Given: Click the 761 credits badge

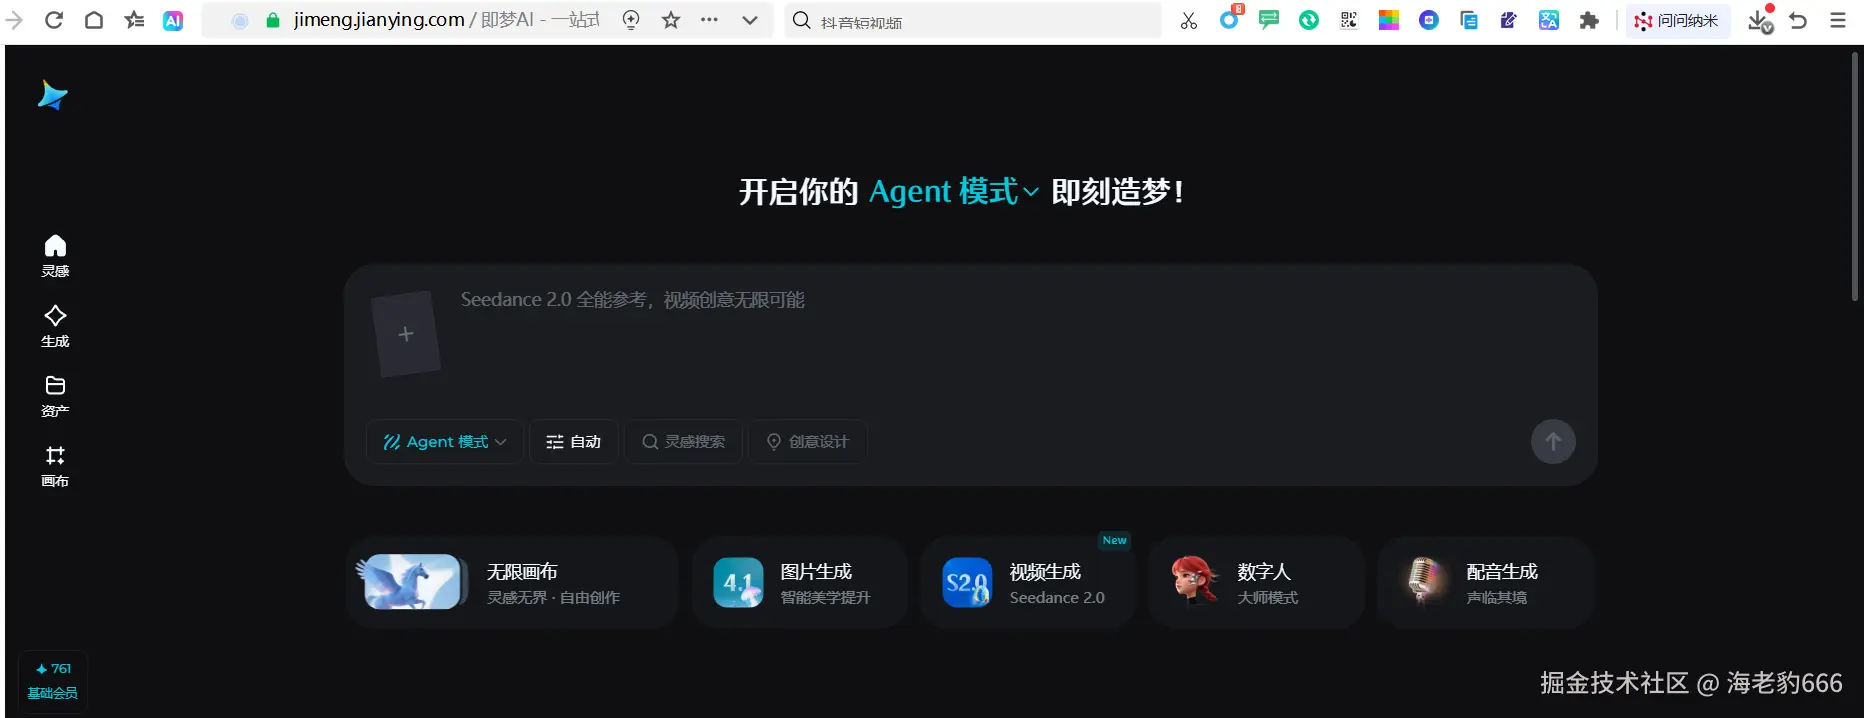Looking at the screenshot, I should pyautogui.click(x=53, y=669).
